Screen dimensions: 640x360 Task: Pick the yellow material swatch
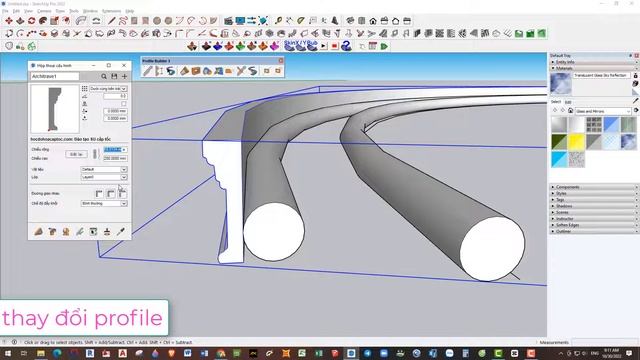(576, 142)
